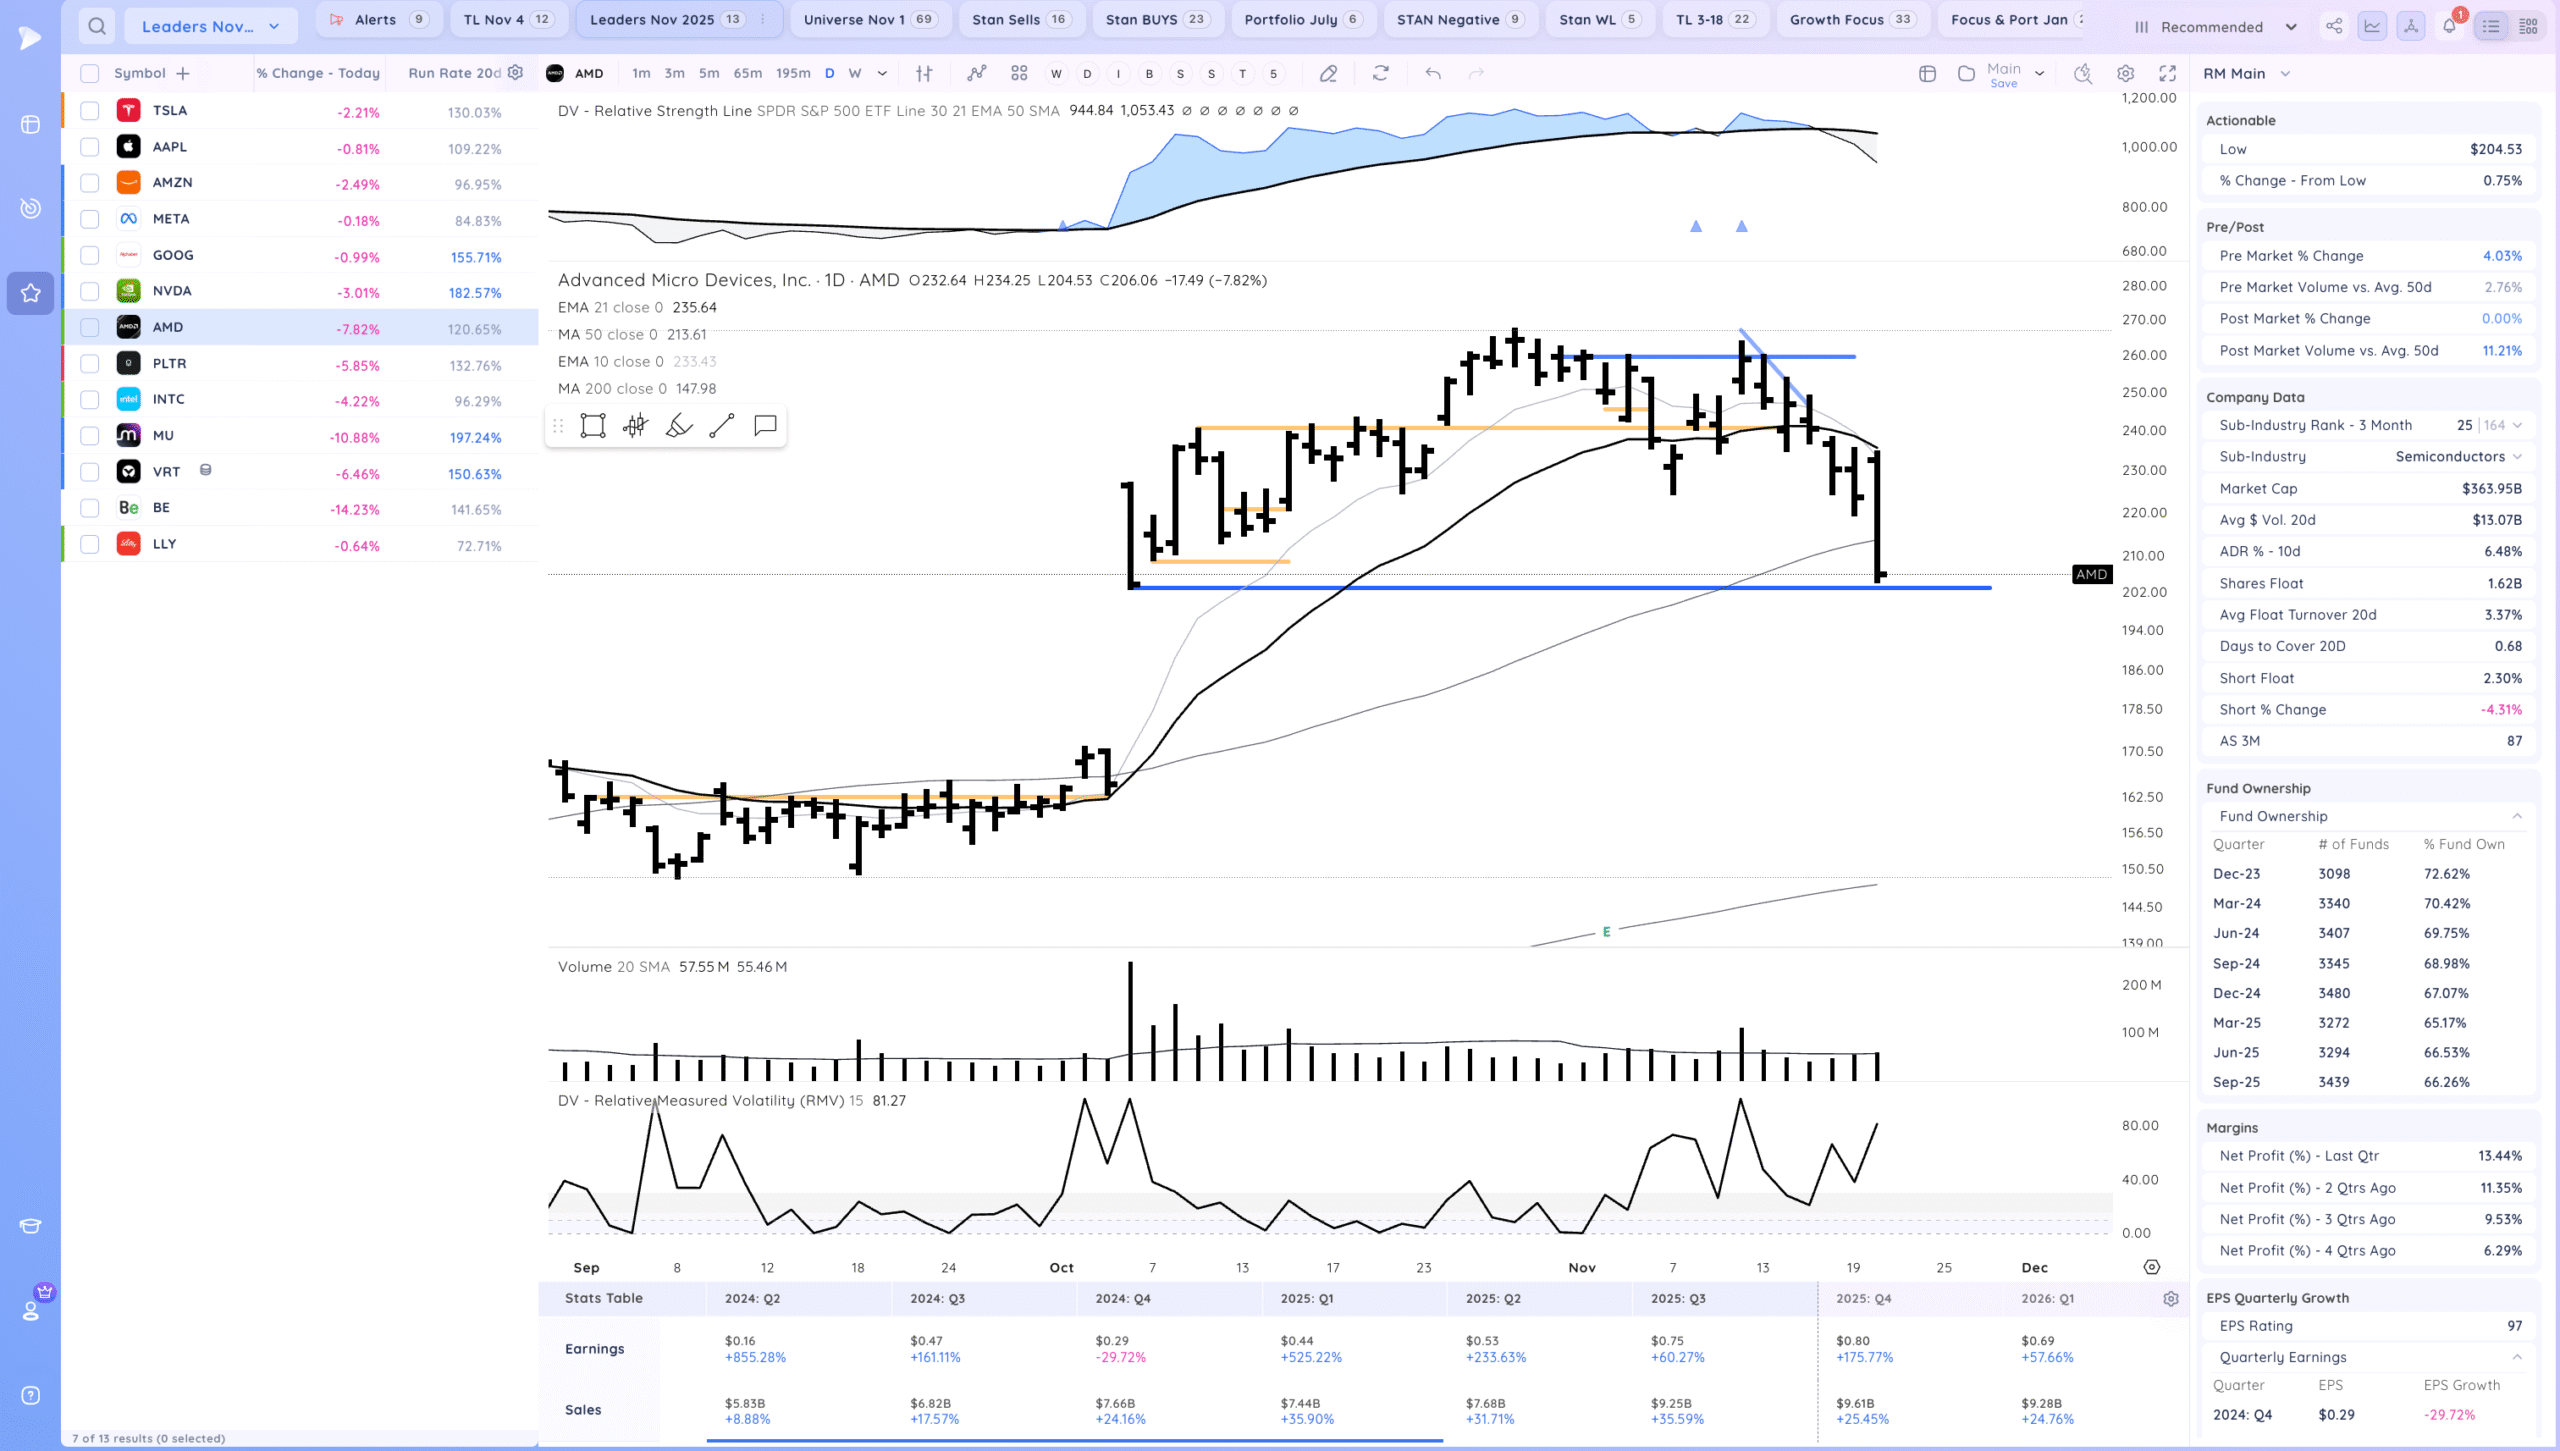This screenshot has height=1451, width=2560.
Task: Expand the RM Main panel dropdown
Action: coord(2285,73)
